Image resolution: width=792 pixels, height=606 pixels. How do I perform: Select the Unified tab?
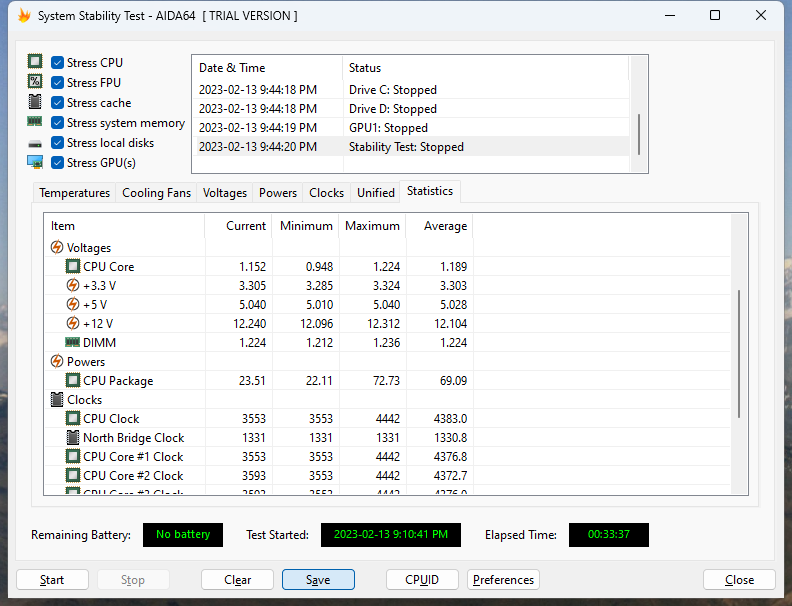[376, 193]
